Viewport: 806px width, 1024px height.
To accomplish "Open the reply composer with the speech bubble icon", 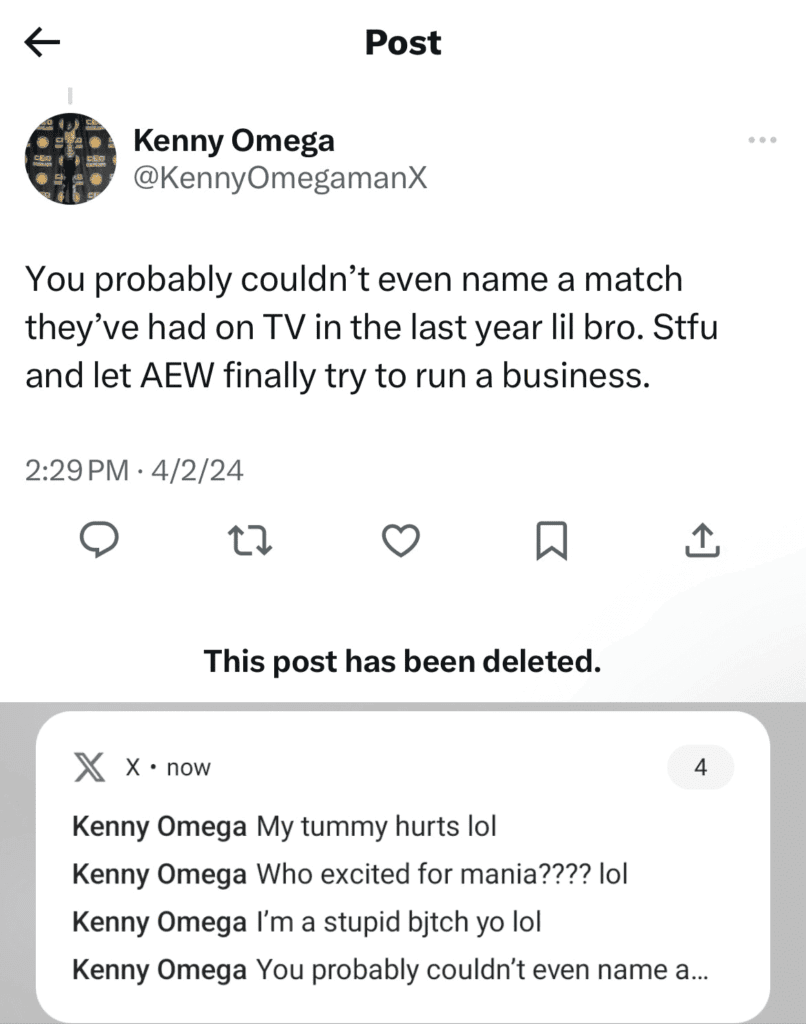I will coord(100,541).
